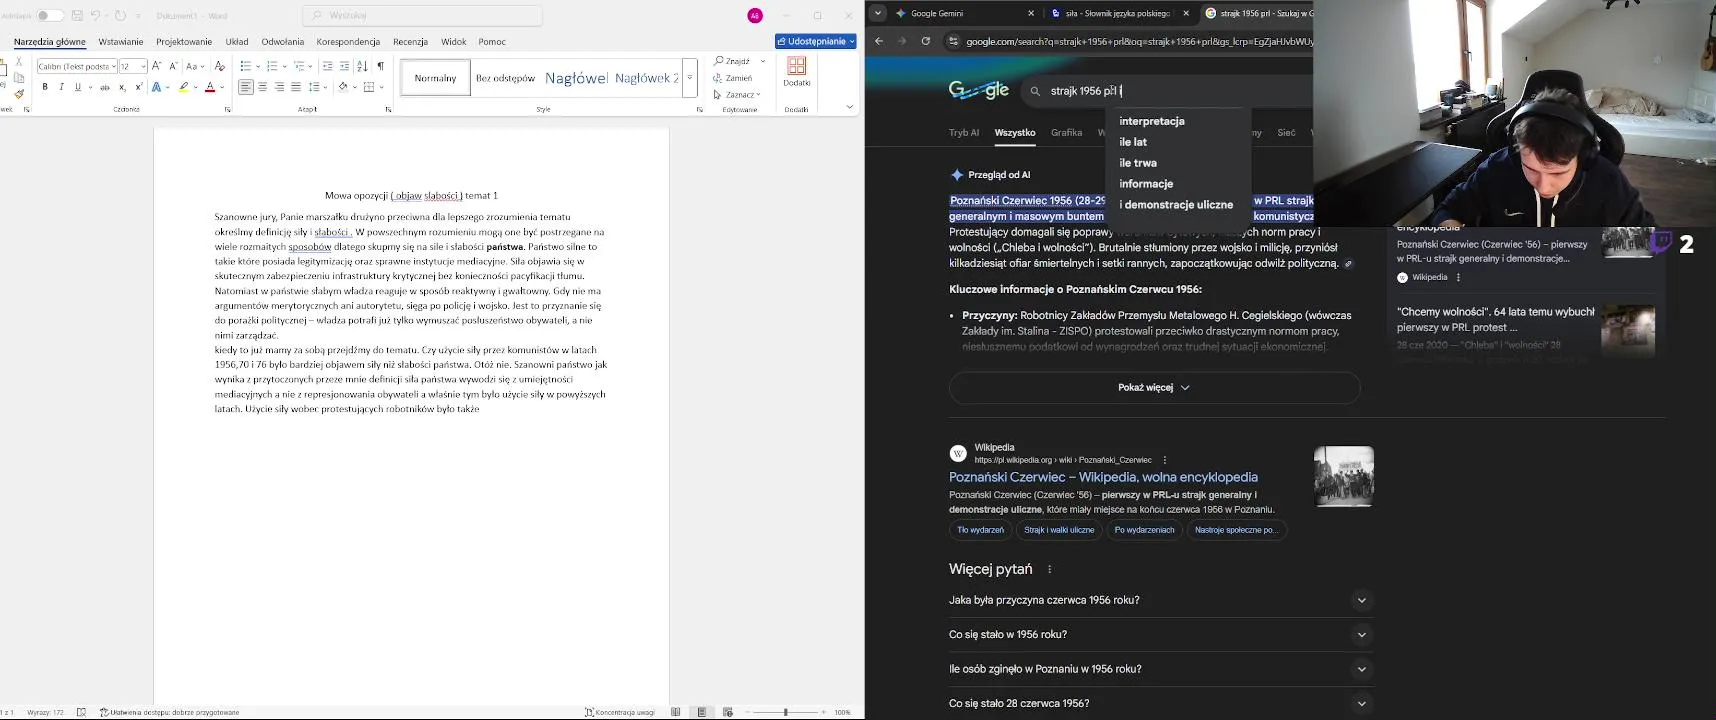Open the font name combo box
This screenshot has height=720, width=1716.
click(77, 66)
